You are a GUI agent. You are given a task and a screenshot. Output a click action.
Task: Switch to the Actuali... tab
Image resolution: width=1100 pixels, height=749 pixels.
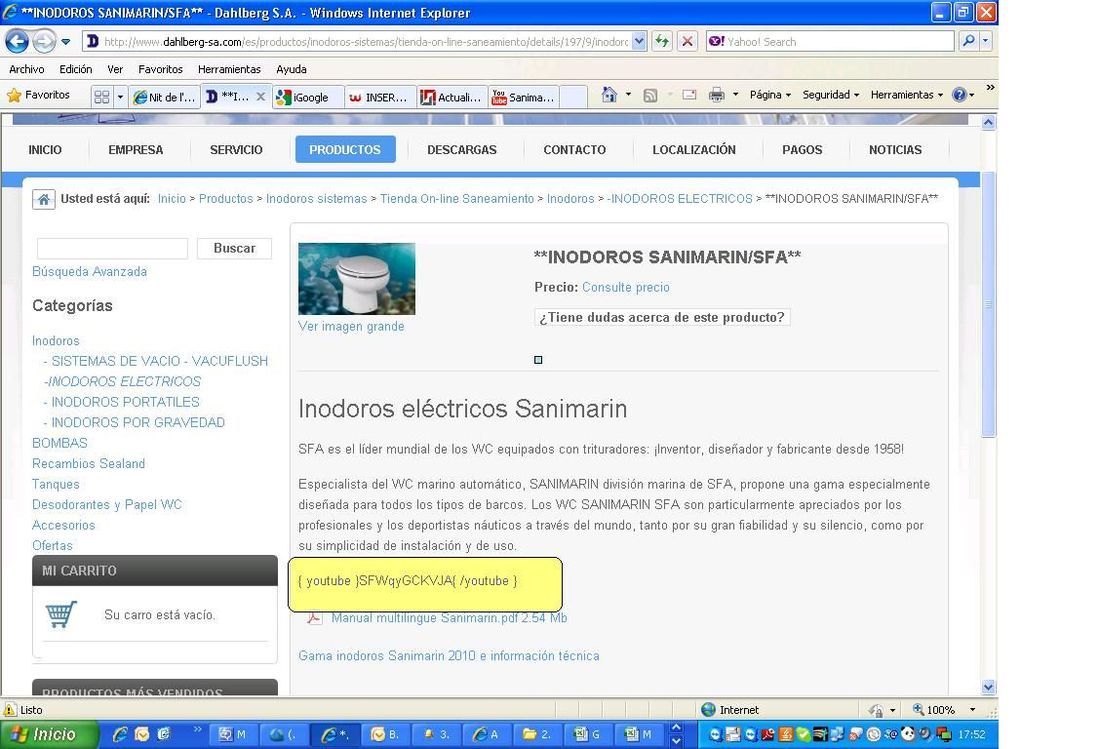452,97
